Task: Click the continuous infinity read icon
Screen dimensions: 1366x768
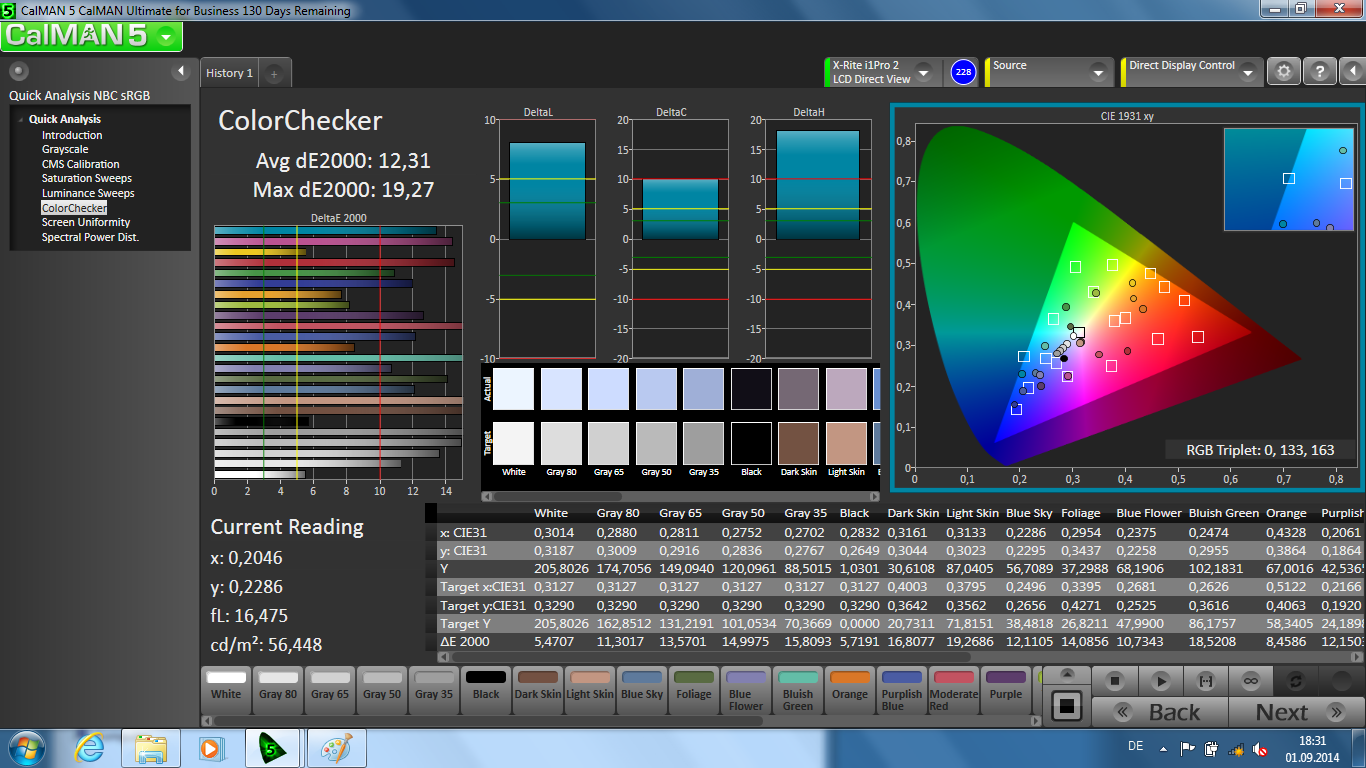Action: [1250, 681]
